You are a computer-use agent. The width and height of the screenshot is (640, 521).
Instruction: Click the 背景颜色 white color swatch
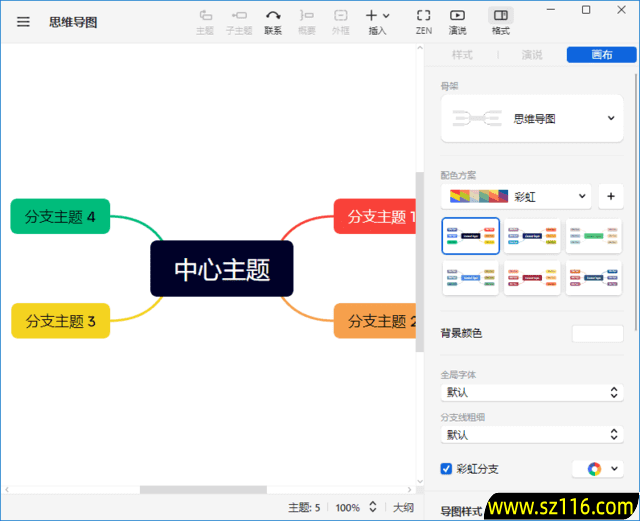click(x=597, y=333)
